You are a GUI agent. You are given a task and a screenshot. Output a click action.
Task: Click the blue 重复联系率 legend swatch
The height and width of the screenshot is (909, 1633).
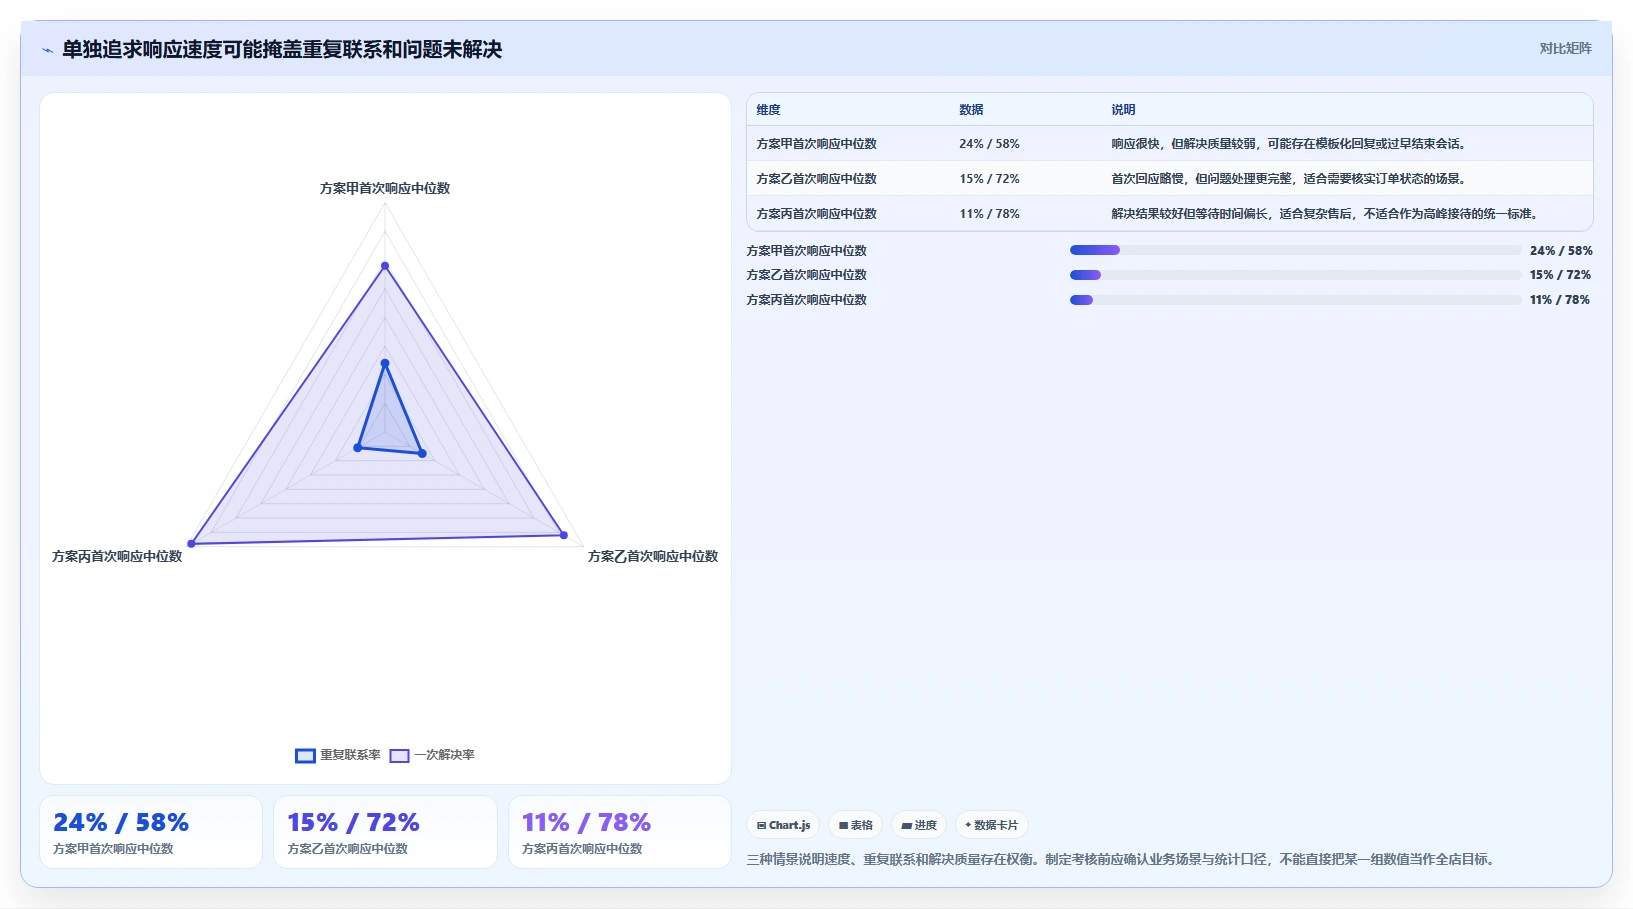click(305, 755)
